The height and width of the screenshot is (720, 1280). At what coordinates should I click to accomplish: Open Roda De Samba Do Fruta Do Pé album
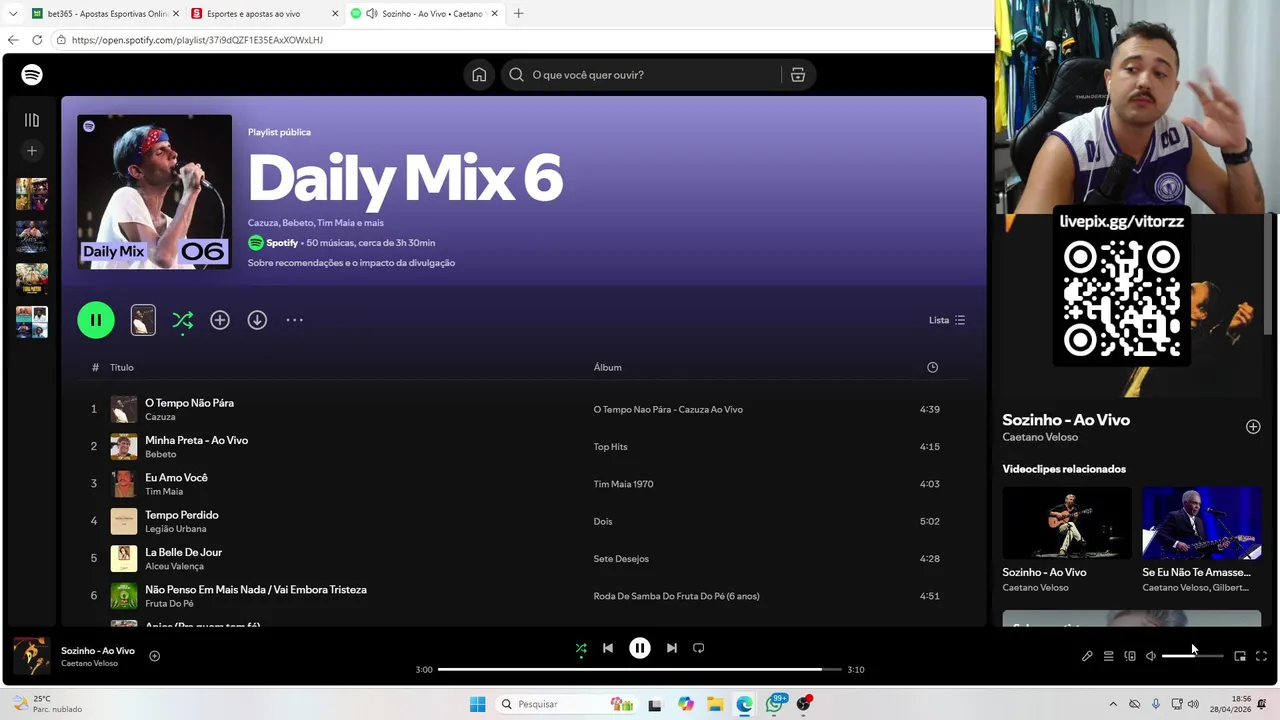click(x=676, y=596)
